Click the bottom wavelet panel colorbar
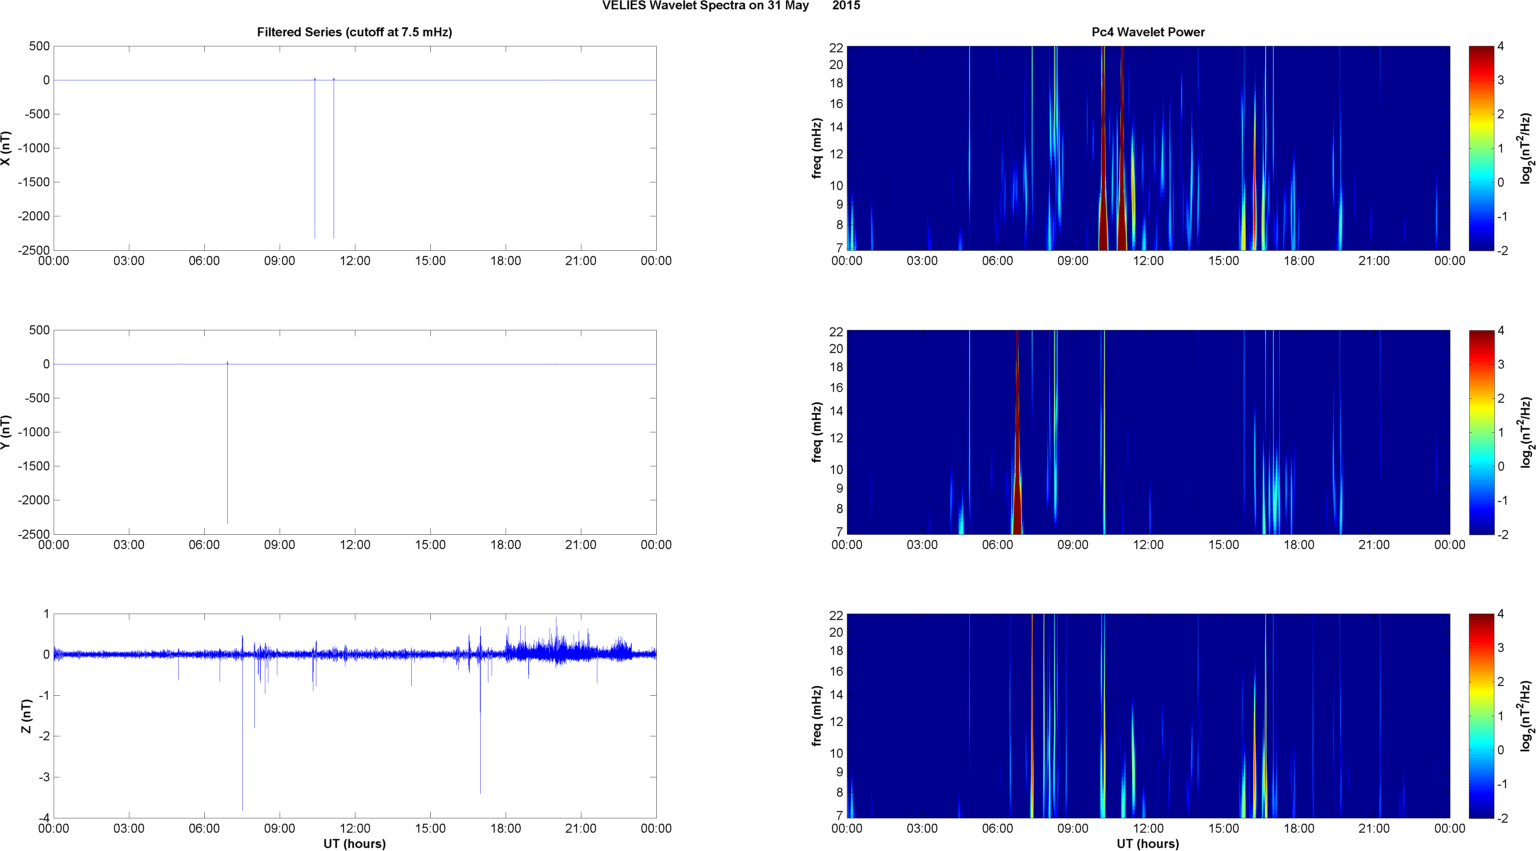Screen dimensions: 1536x851 (x=1480, y=716)
